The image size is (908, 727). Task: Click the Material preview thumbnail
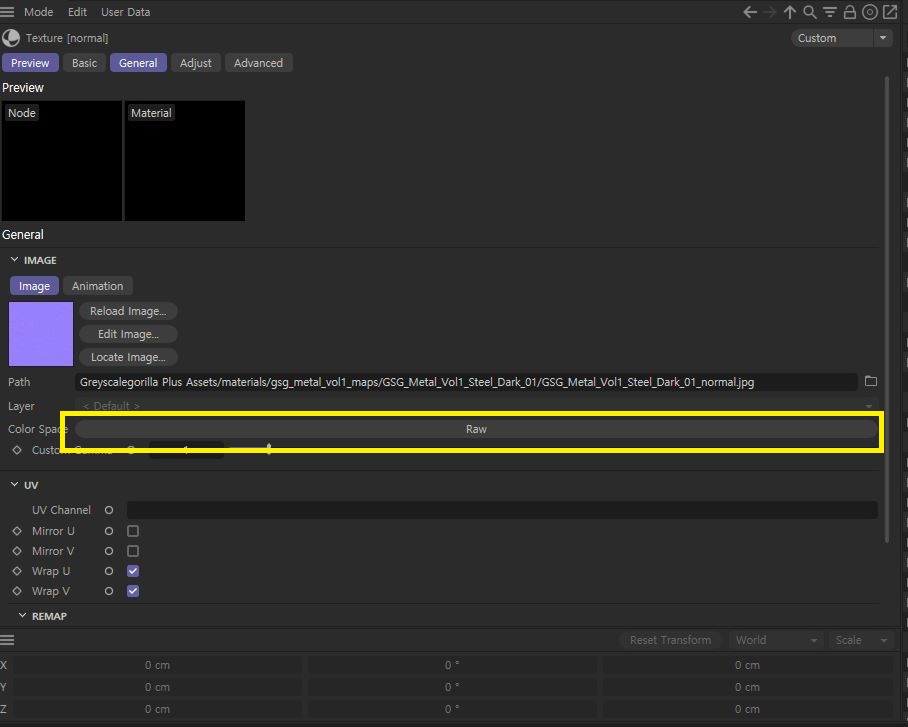tap(185, 161)
